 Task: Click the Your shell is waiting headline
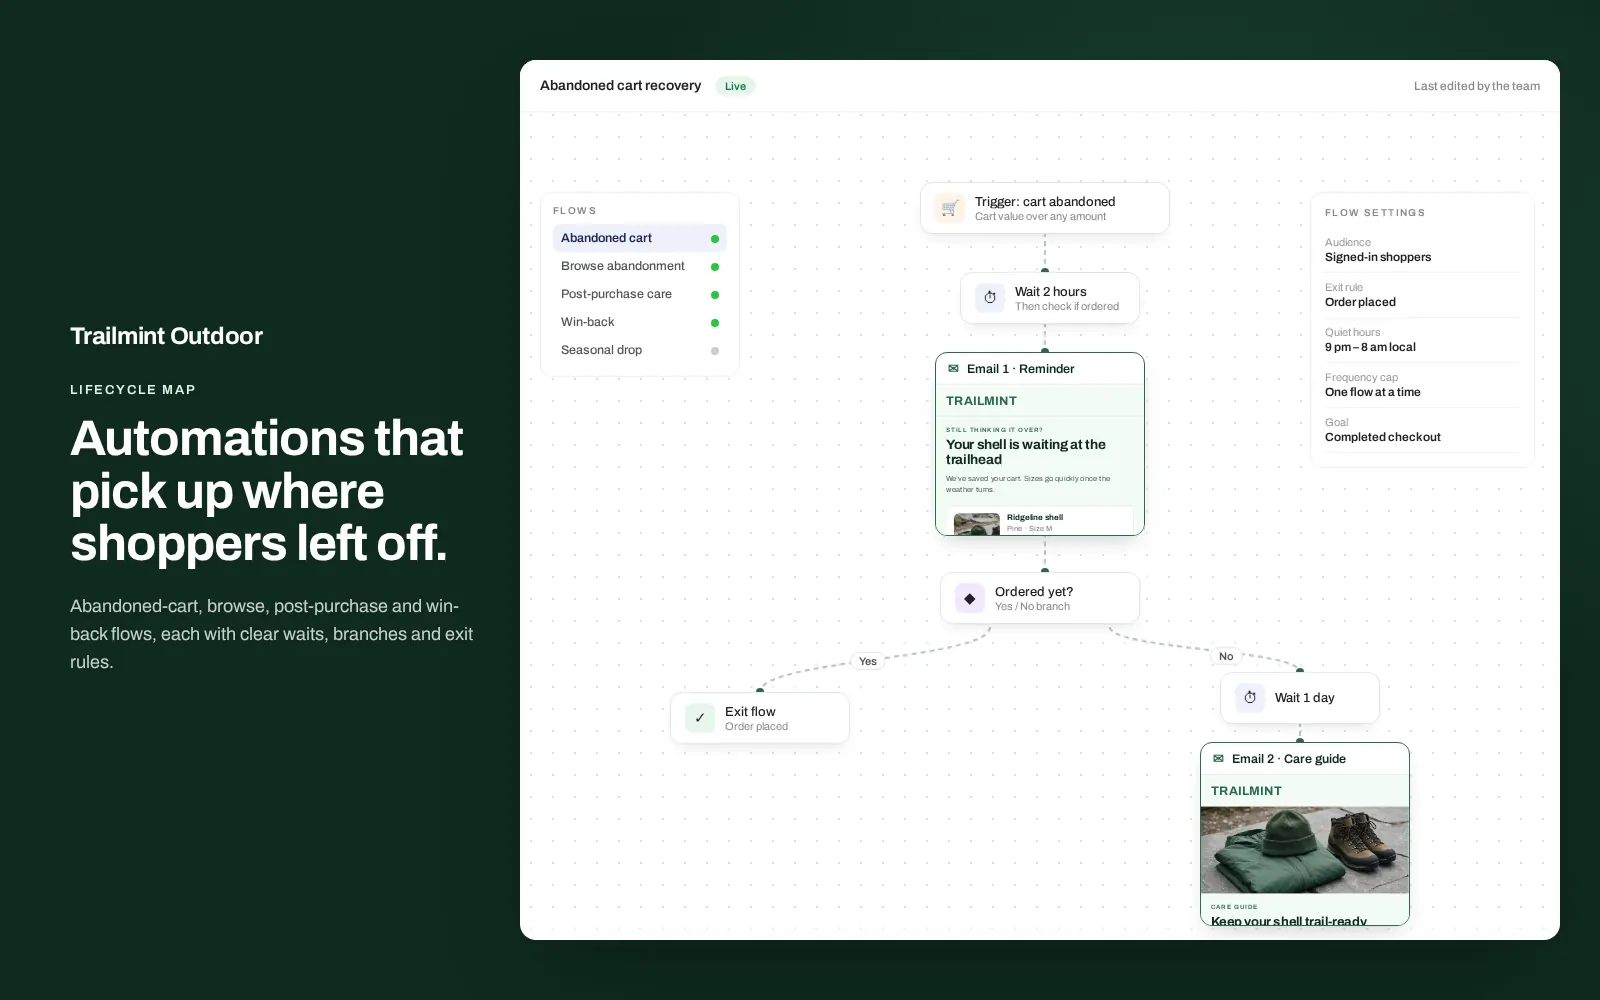pos(1026,452)
